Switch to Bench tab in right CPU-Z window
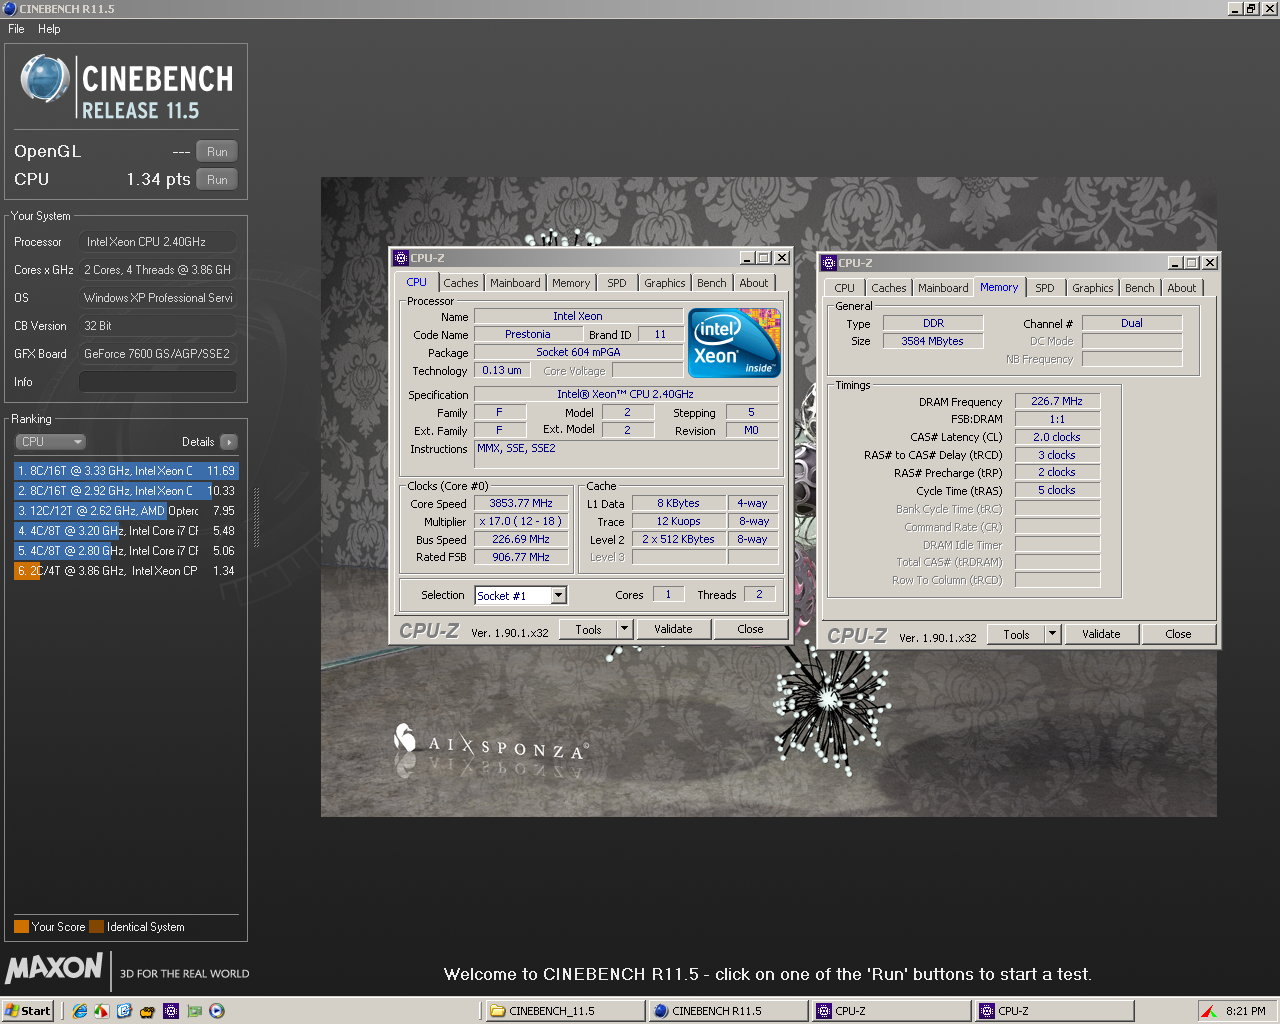The image size is (1280, 1024). pyautogui.click(x=1140, y=288)
